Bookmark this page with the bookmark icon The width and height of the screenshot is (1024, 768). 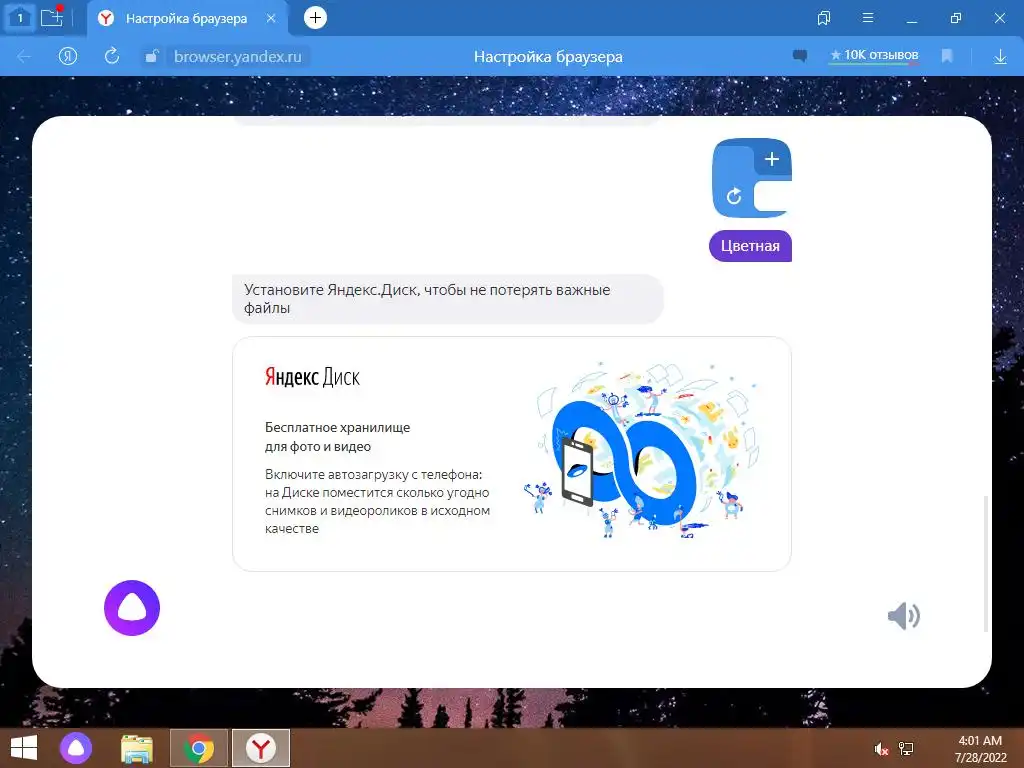click(x=947, y=56)
